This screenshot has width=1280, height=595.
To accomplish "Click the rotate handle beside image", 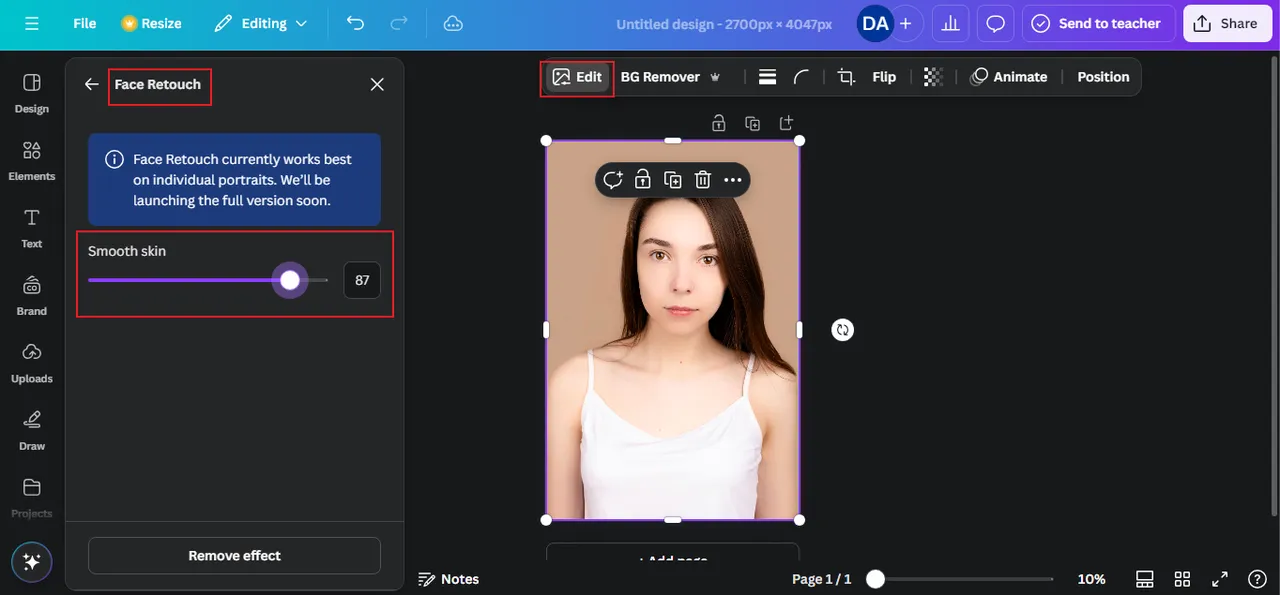I will click(x=843, y=330).
